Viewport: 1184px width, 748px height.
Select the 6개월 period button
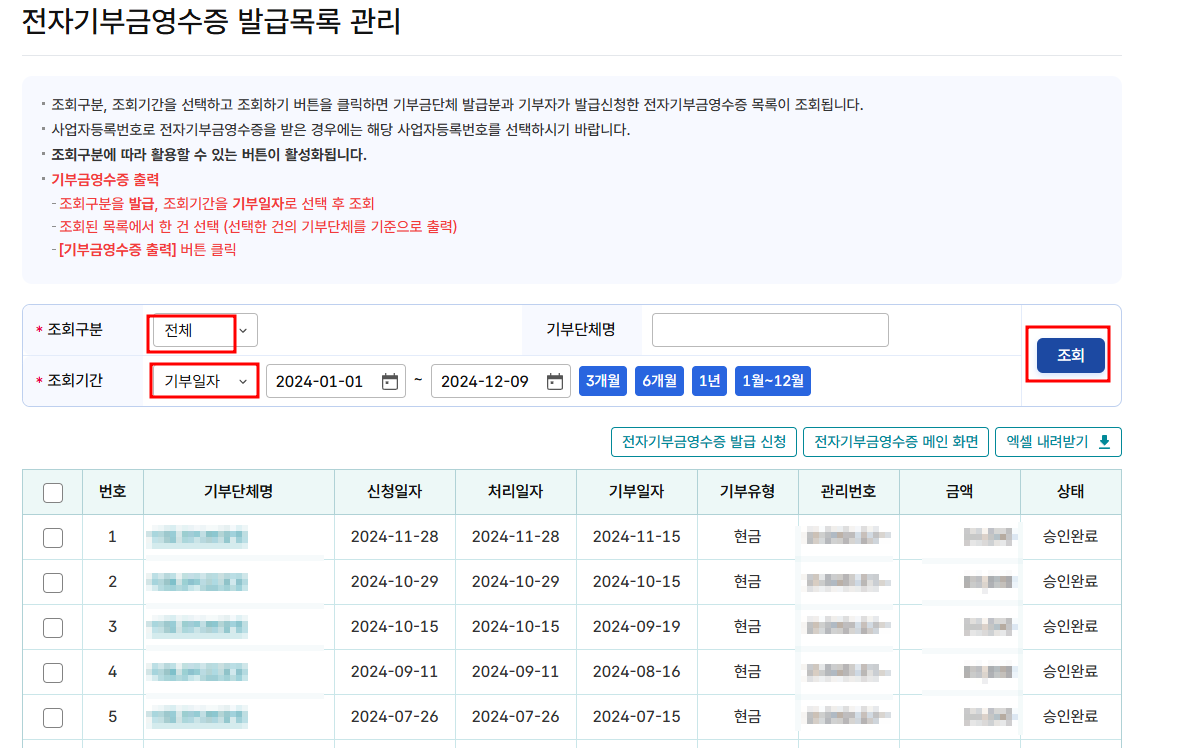coord(659,381)
